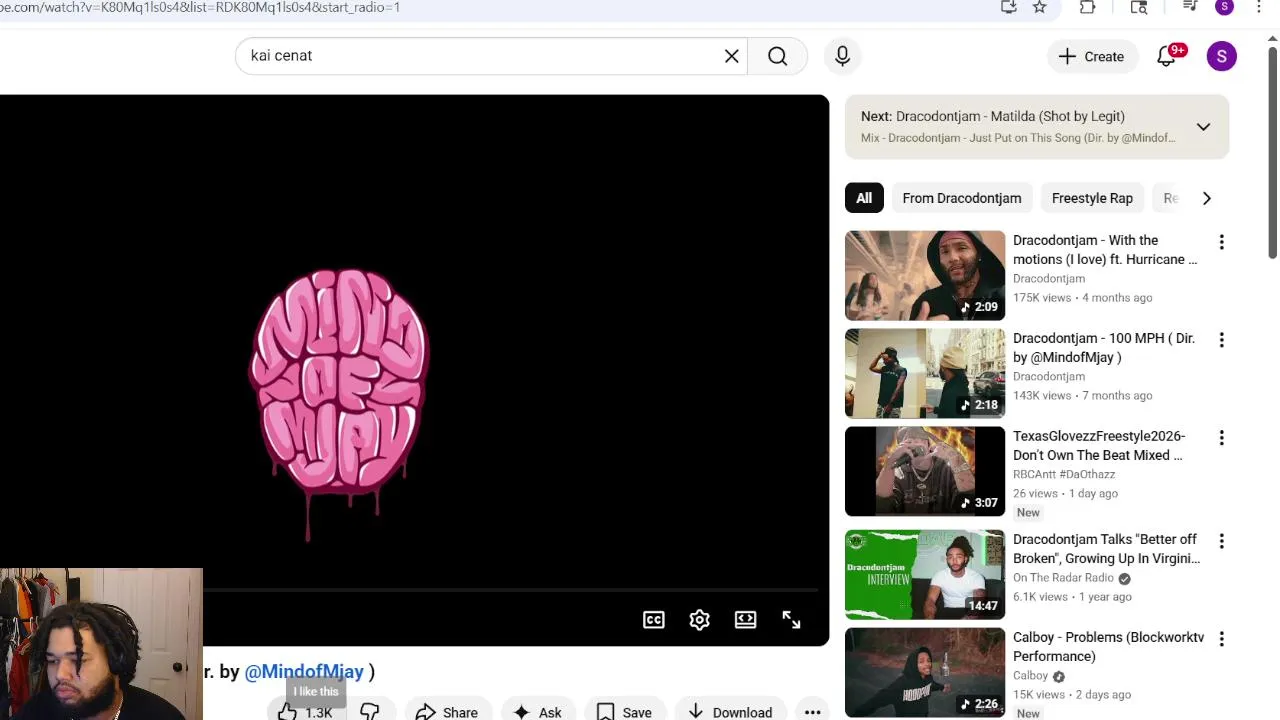
Task: Open the With the motions thumbnail
Action: point(925,275)
